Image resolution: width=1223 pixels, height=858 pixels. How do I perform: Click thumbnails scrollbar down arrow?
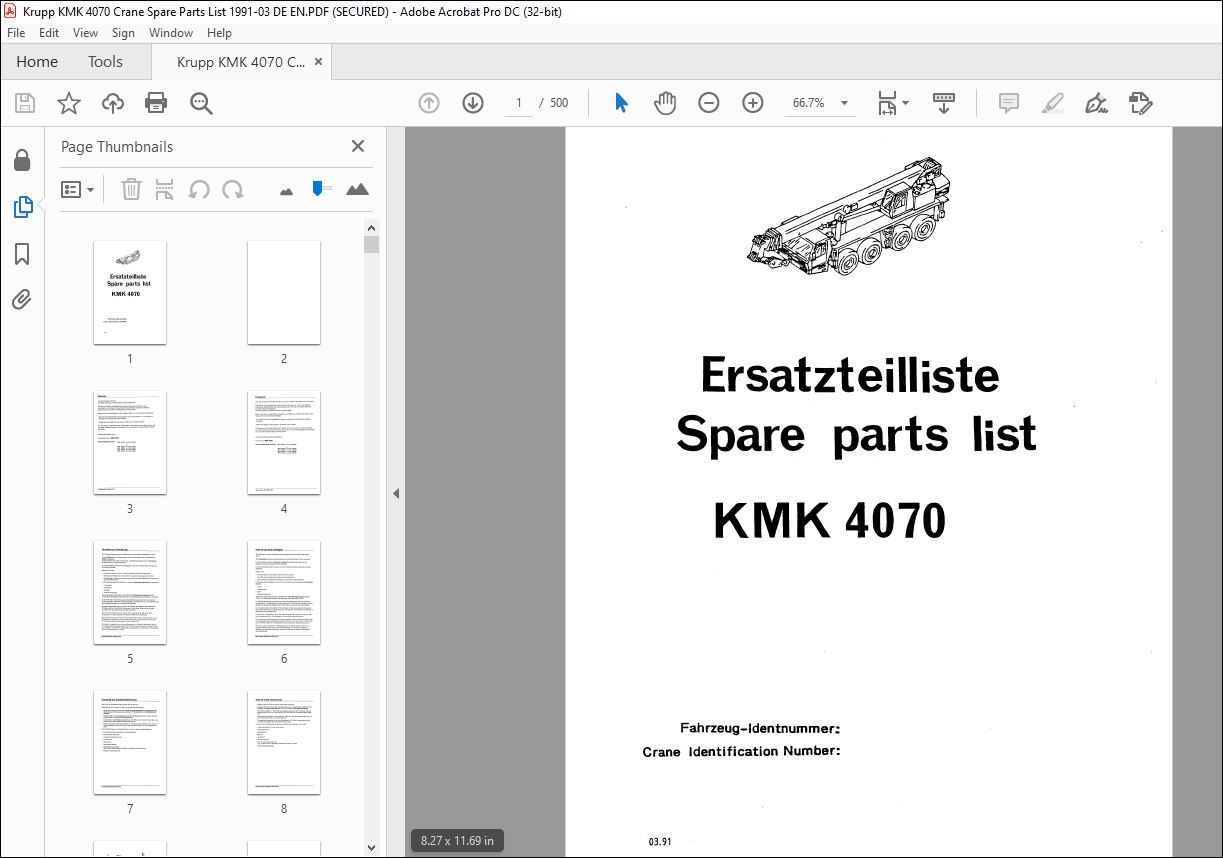[371, 848]
